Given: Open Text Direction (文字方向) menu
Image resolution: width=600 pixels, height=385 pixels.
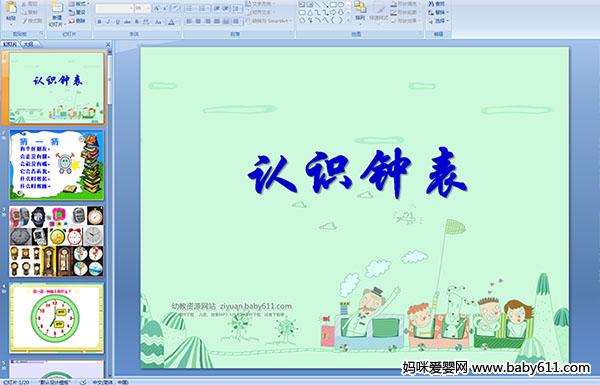Looking at the screenshot, I should 261,4.
